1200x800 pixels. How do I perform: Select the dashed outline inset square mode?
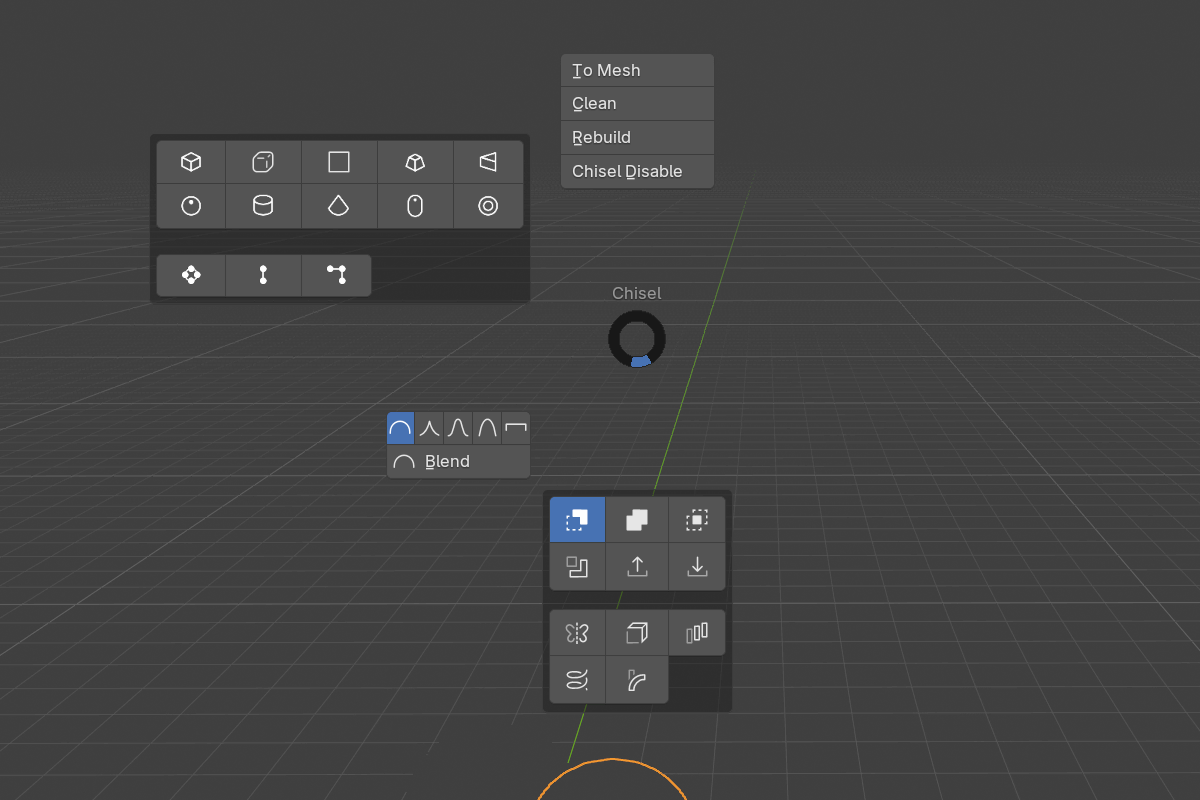[x=697, y=520]
